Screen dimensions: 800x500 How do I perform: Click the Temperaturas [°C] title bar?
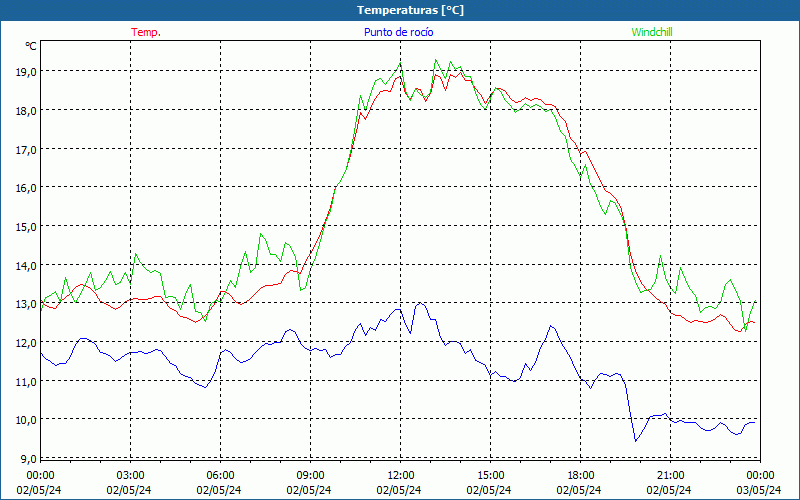coord(400,10)
